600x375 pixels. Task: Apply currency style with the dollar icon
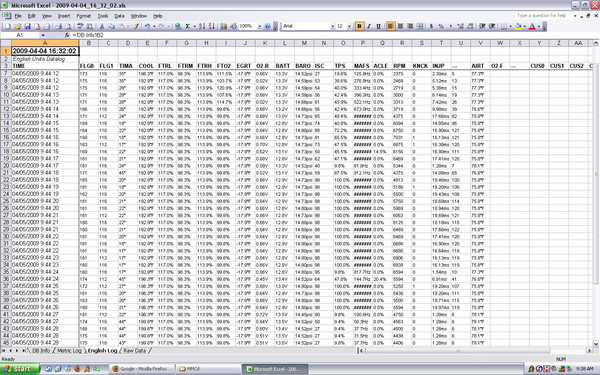coord(431,26)
